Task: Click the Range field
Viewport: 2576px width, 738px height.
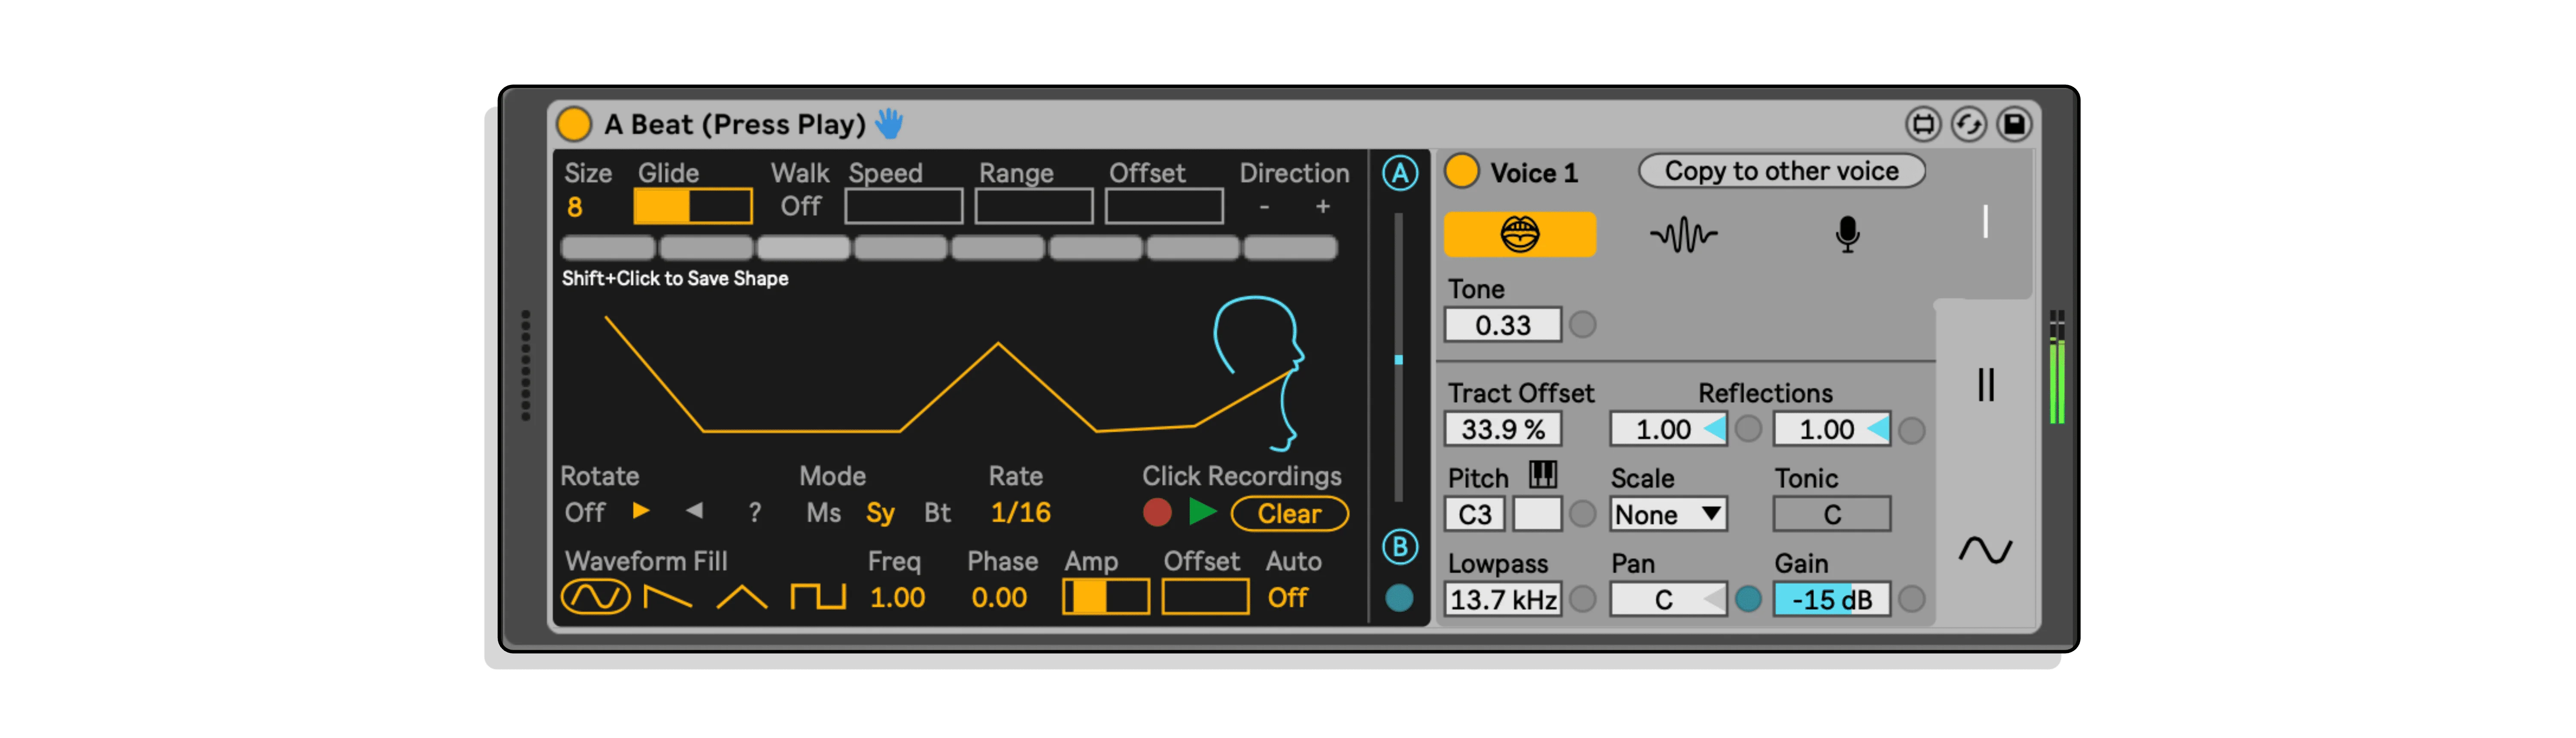Action: tap(1033, 206)
